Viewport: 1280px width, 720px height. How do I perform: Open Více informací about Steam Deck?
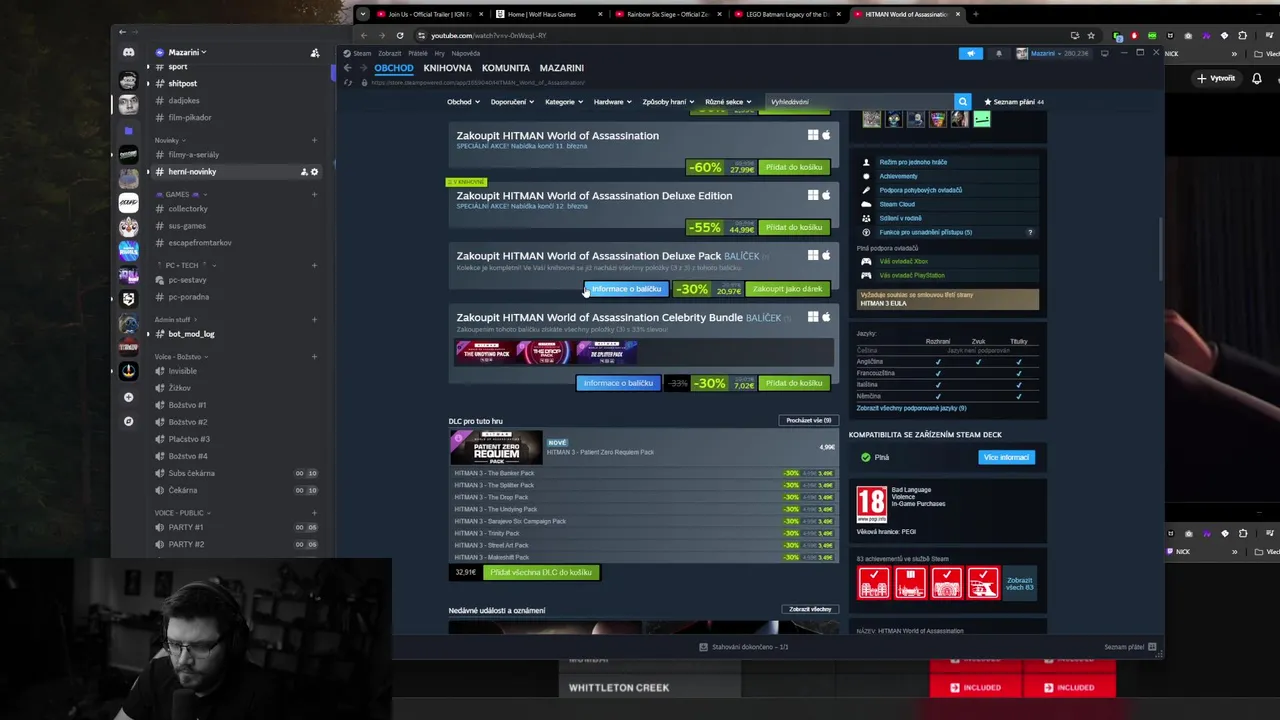click(x=1006, y=457)
